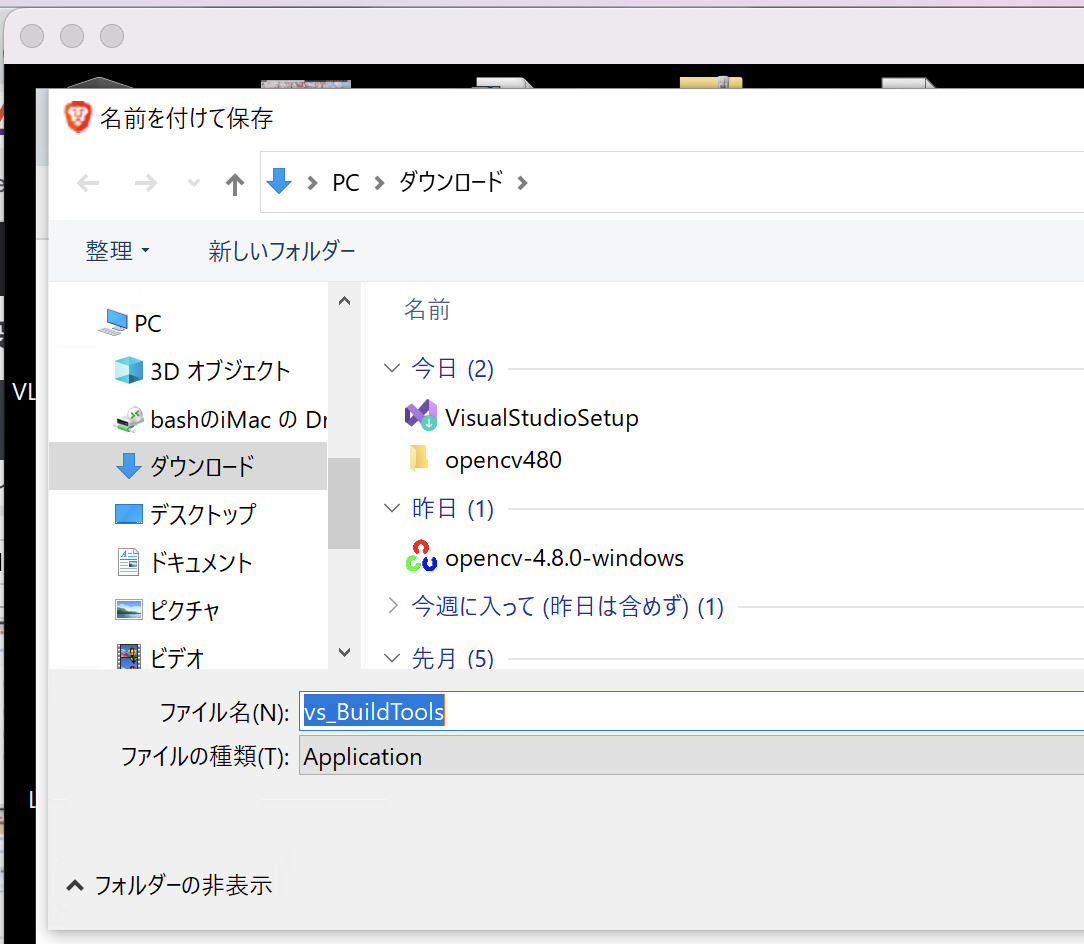This screenshot has width=1084, height=944.
Task: Select the 先月 (5) group label
Action: pos(453,658)
